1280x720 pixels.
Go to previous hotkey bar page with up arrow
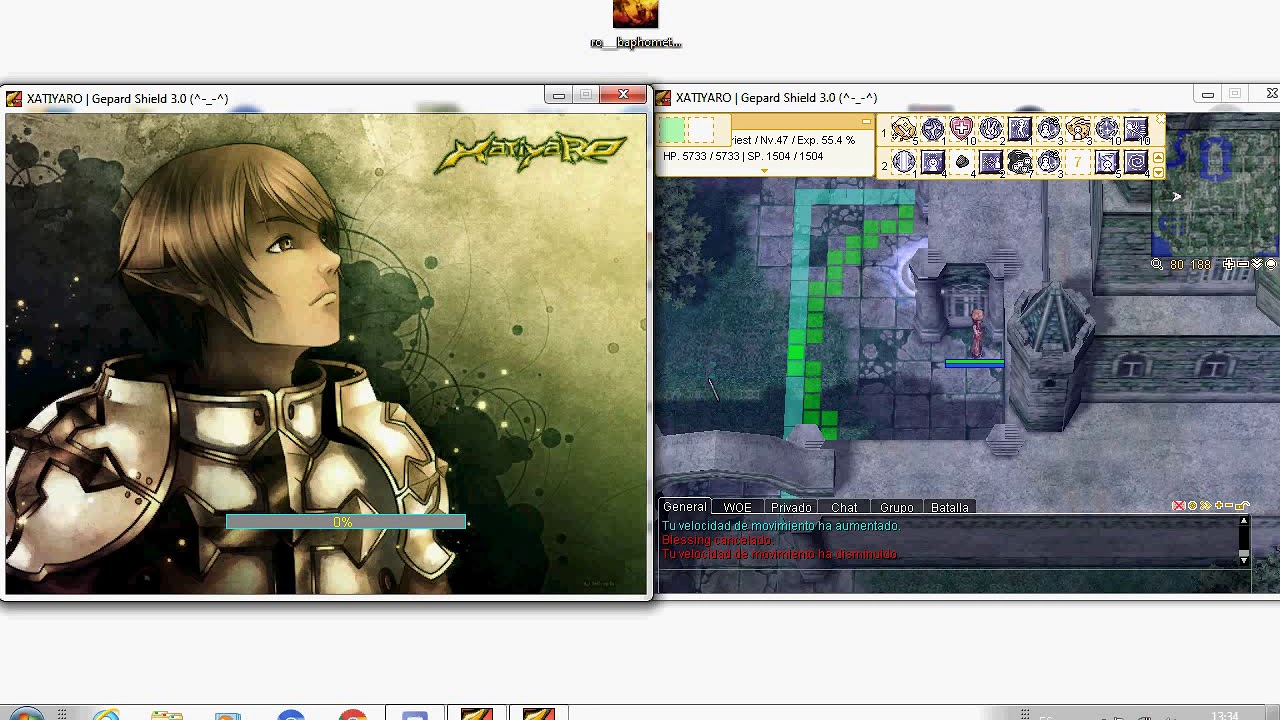tap(1158, 158)
